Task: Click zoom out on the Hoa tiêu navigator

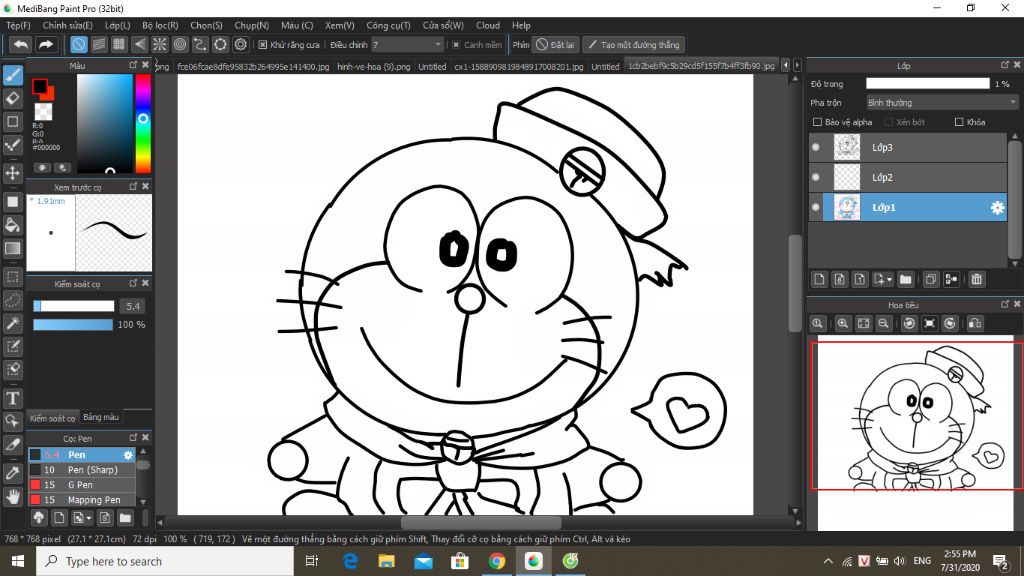Action: pos(884,323)
